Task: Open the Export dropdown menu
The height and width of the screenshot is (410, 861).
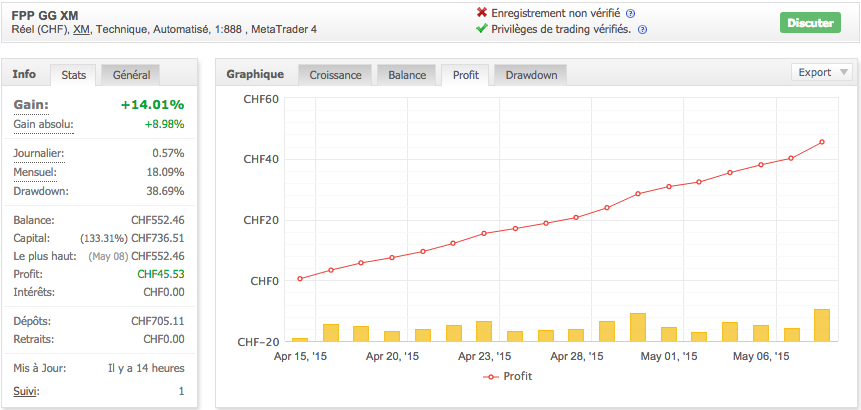Action: [821, 72]
